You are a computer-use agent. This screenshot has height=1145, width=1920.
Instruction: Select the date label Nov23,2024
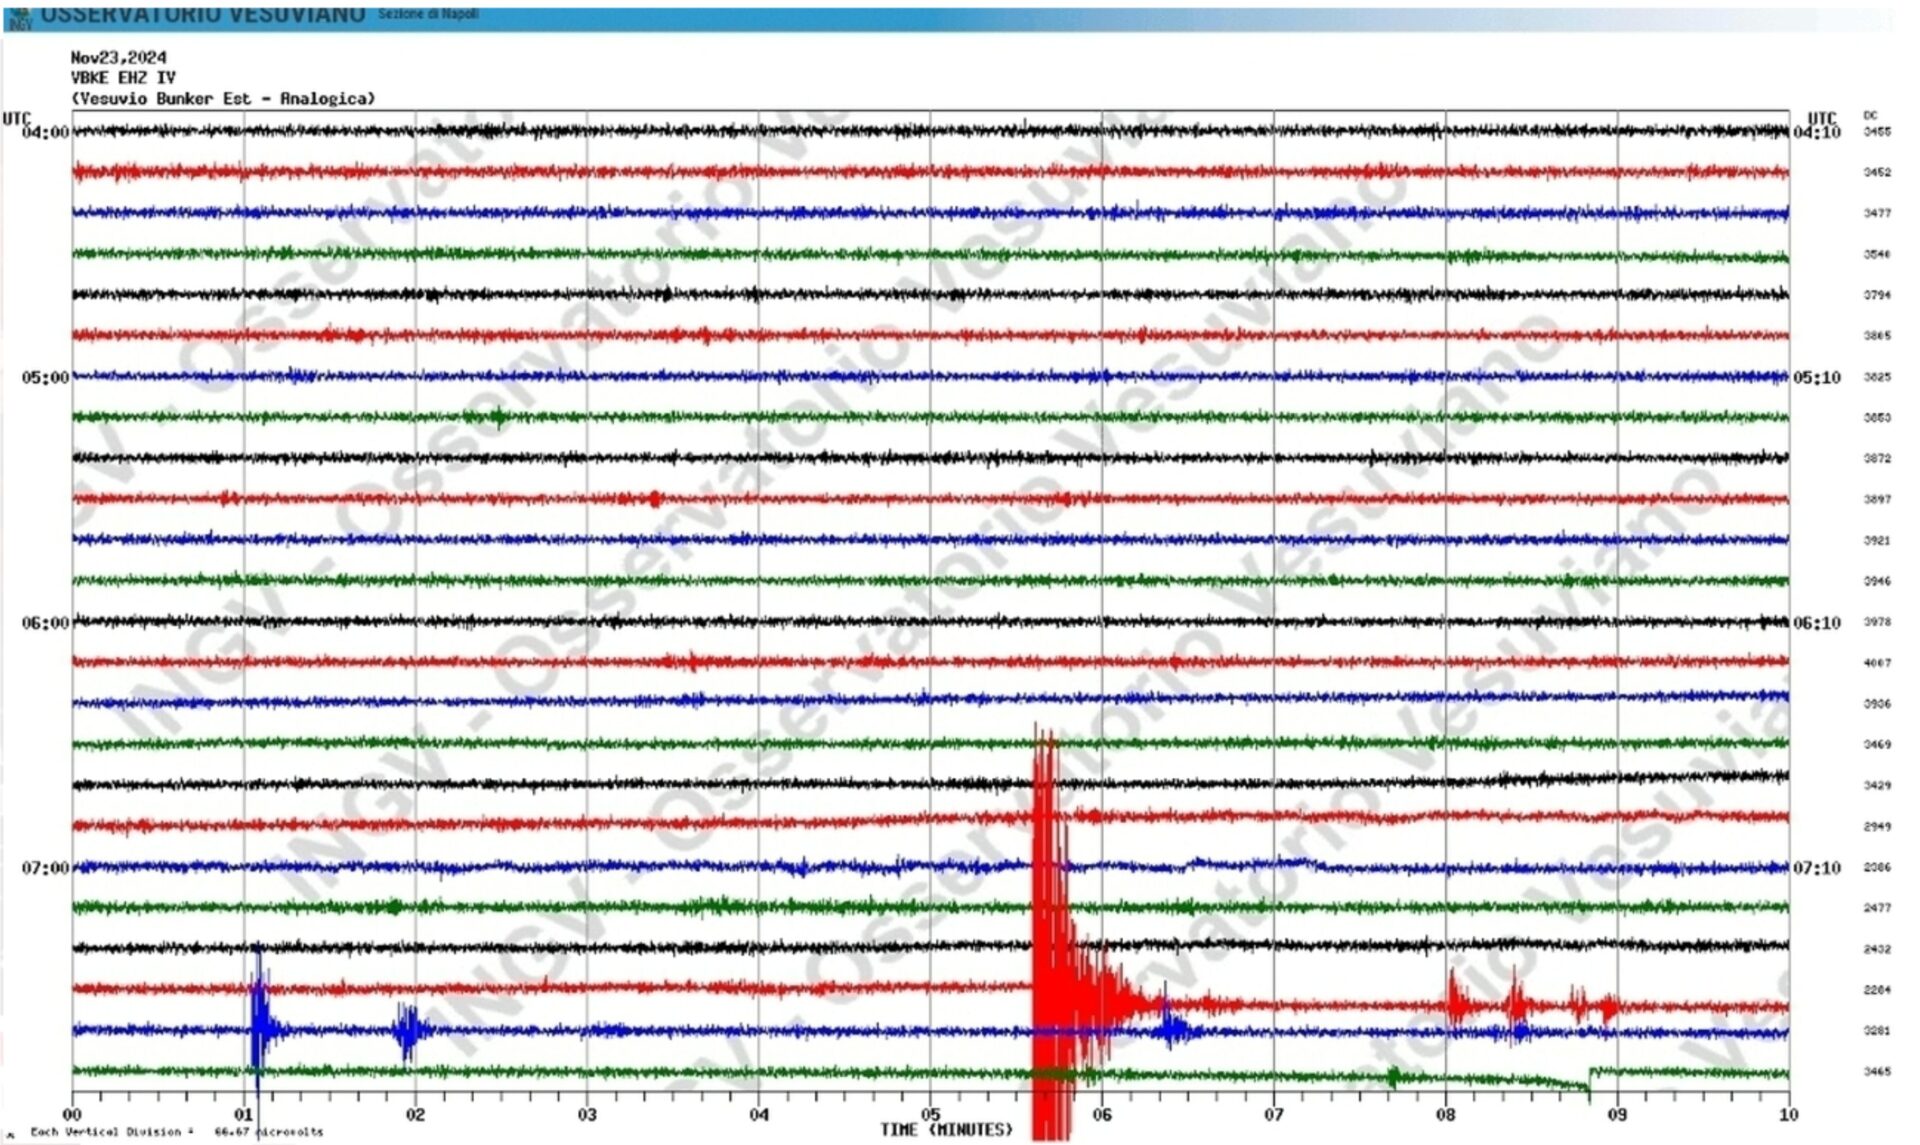pos(119,58)
